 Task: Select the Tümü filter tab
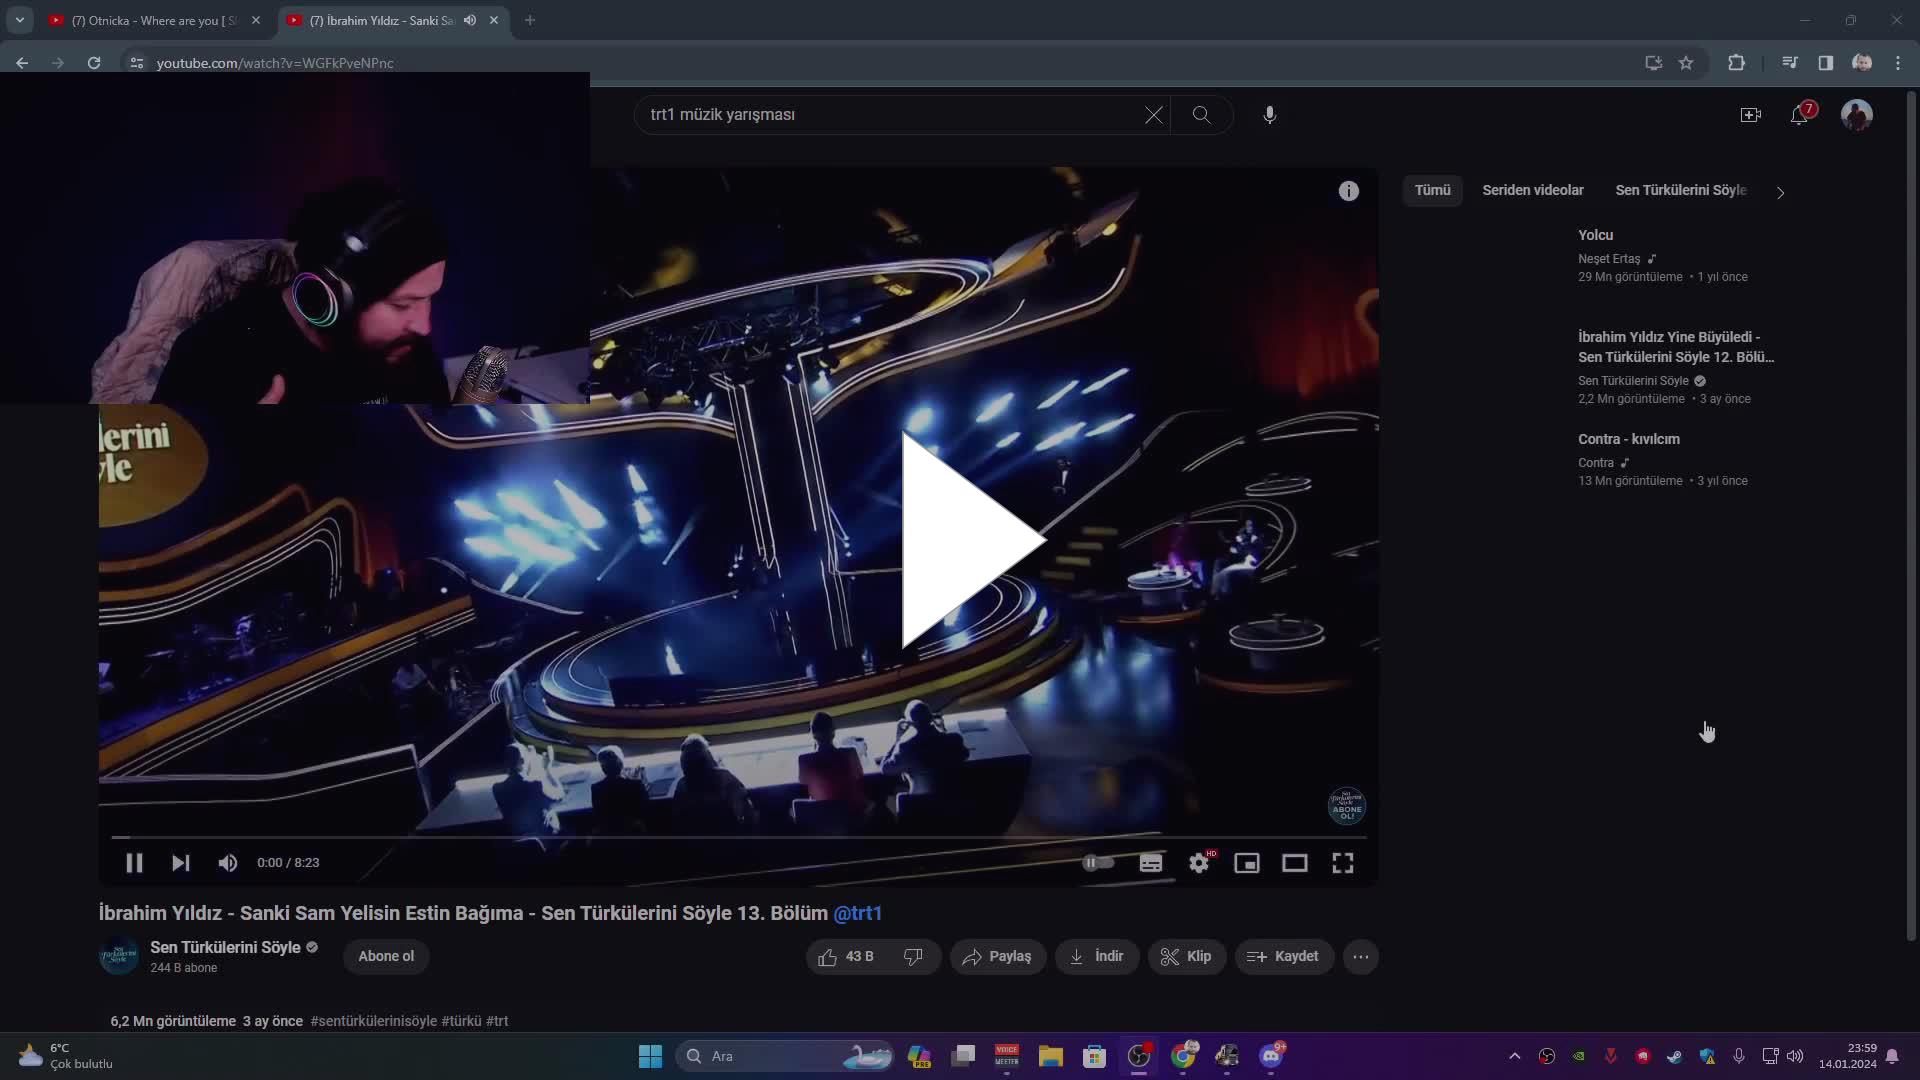pyautogui.click(x=1433, y=189)
